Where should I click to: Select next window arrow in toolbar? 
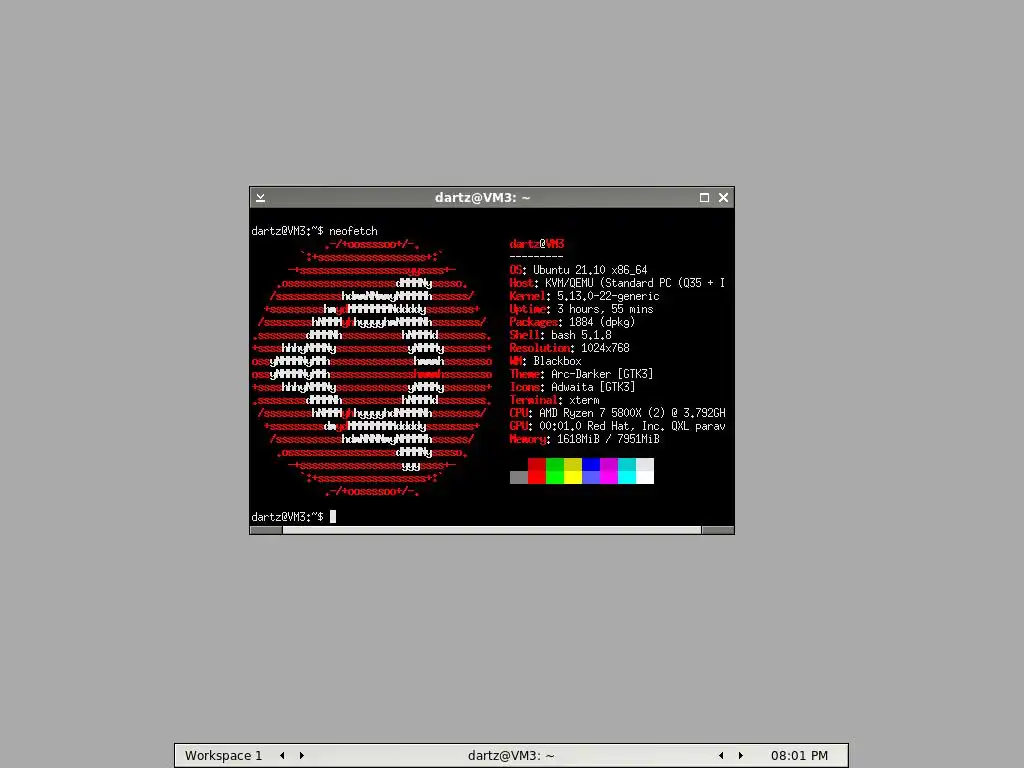[x=741, y=756]
